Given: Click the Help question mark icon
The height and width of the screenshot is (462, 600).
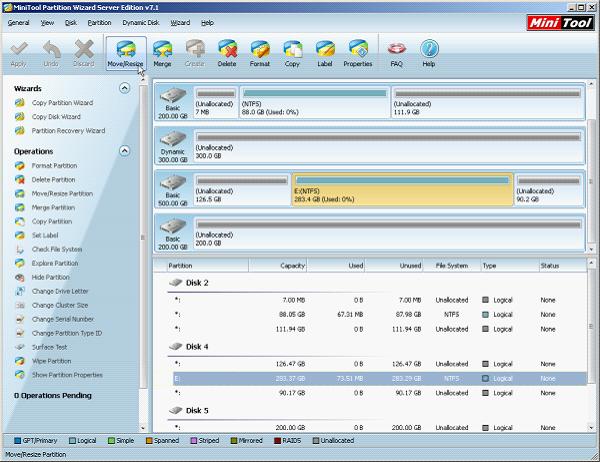Looking at the screenshot, I should click(429, 49).
